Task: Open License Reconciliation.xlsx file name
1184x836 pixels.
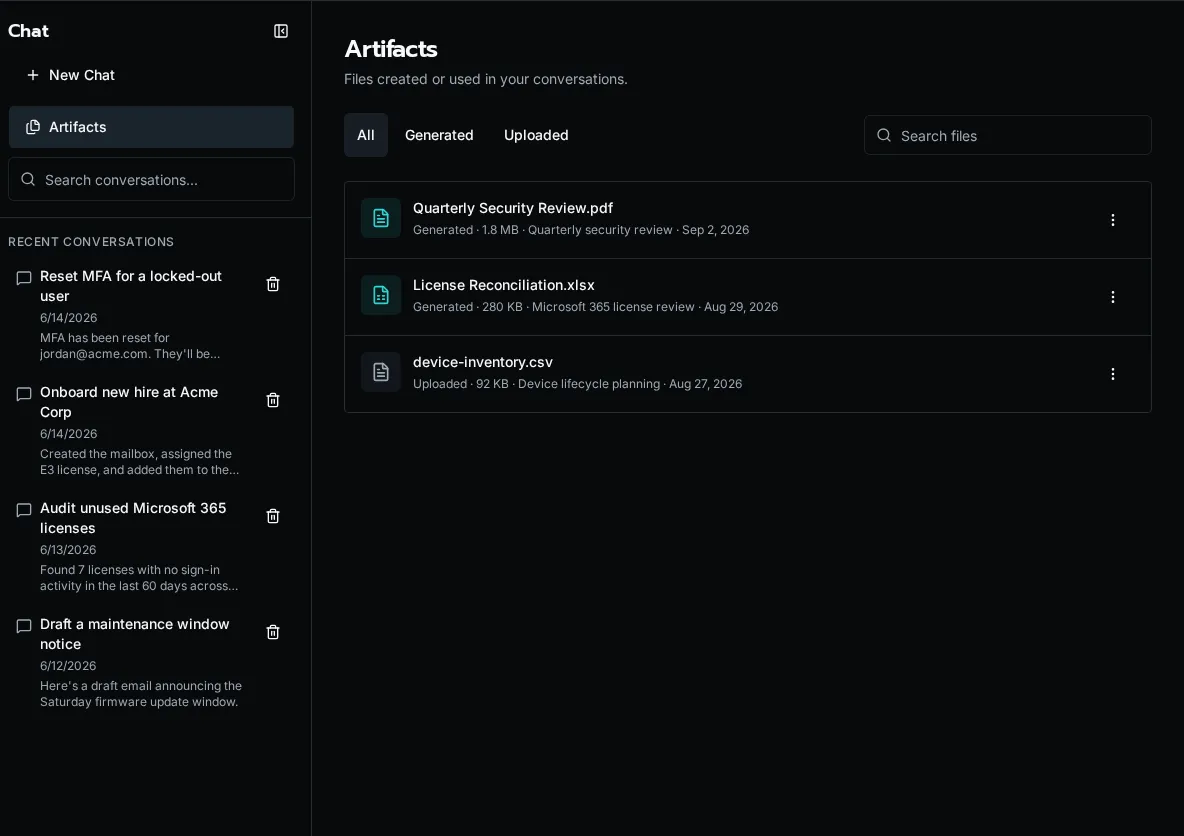Action: (504, 285)
